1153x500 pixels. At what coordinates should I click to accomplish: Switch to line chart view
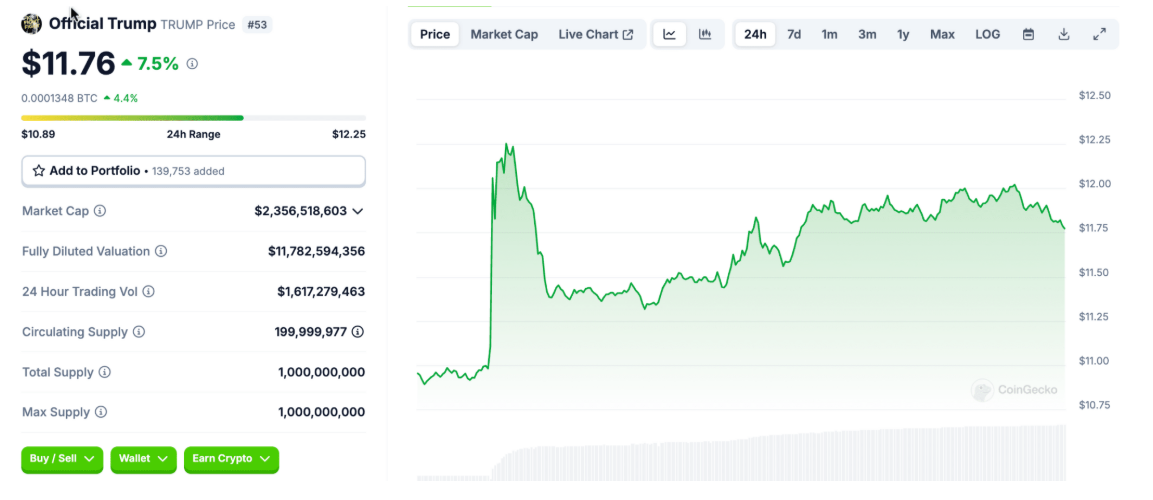click(x=670, y=35)
